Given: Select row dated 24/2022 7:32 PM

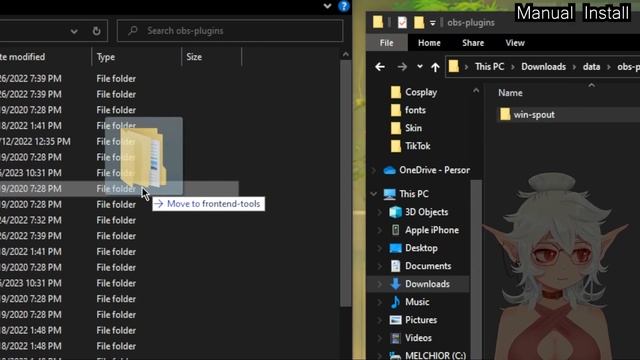Looking at the screenshot, I should (x=118, y=220).
